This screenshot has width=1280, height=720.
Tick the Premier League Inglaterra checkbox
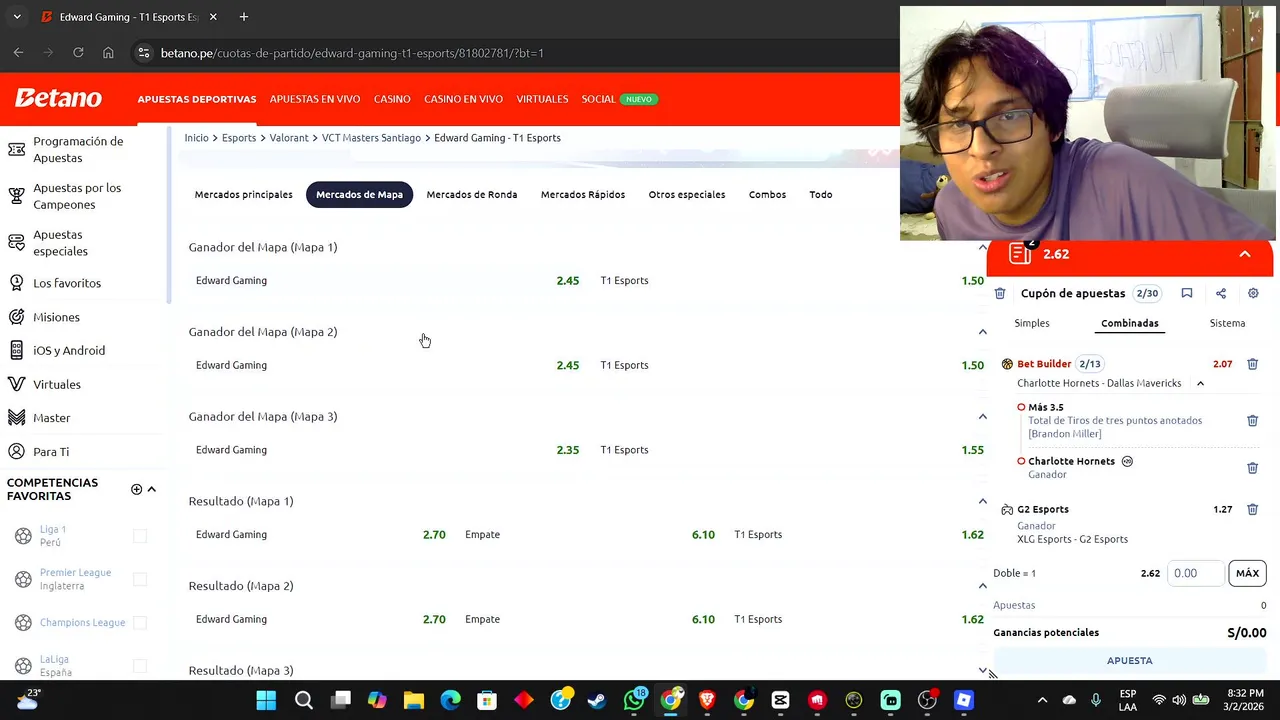point(140,579)
